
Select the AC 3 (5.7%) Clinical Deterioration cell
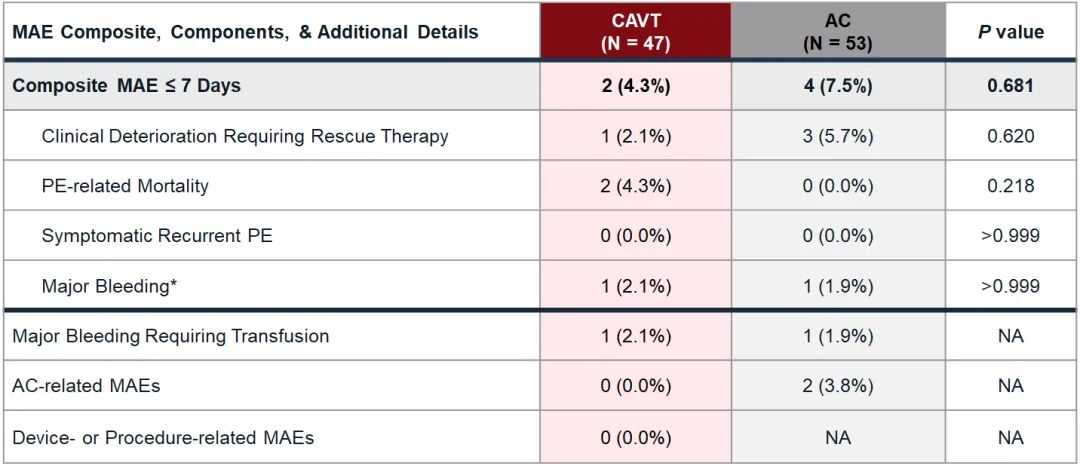click(x=837, y=136)
